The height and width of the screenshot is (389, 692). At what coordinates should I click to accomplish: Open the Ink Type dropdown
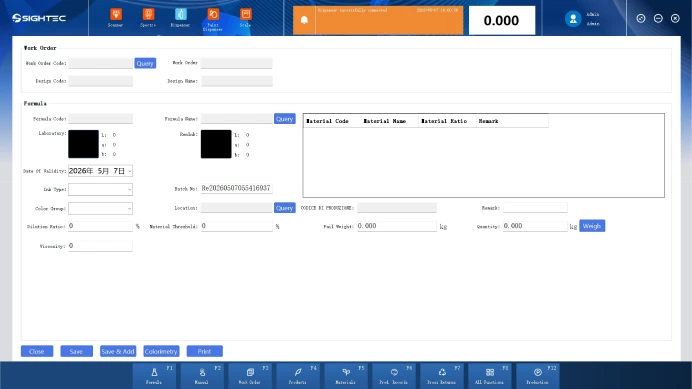tap(100, 189)
